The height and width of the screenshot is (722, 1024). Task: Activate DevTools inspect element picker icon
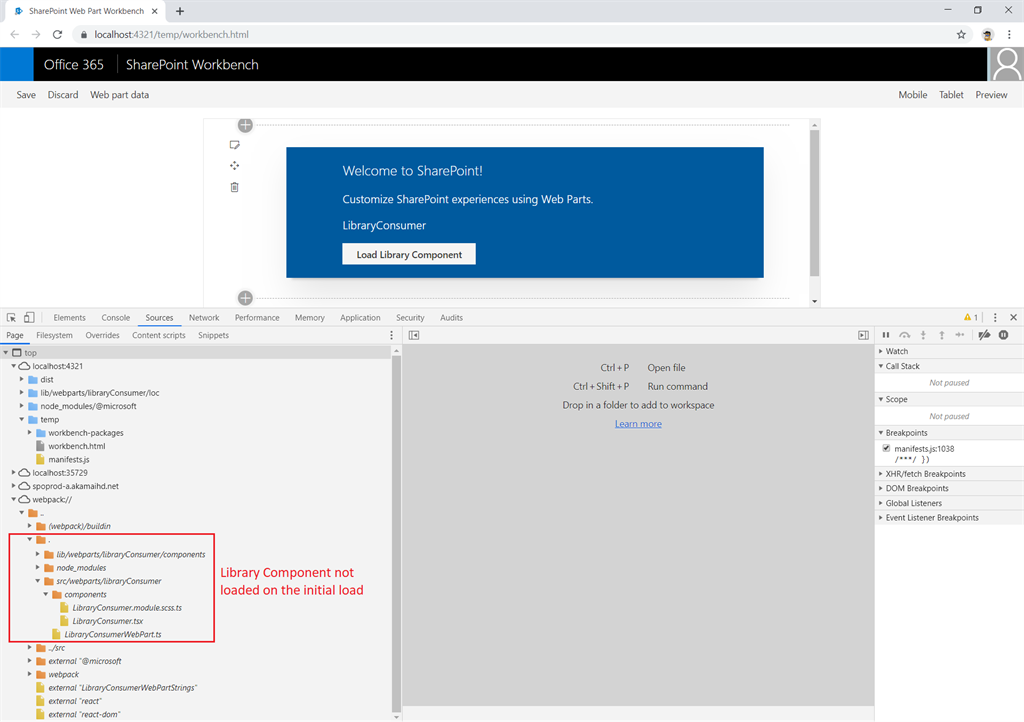(x=11, y=317)
